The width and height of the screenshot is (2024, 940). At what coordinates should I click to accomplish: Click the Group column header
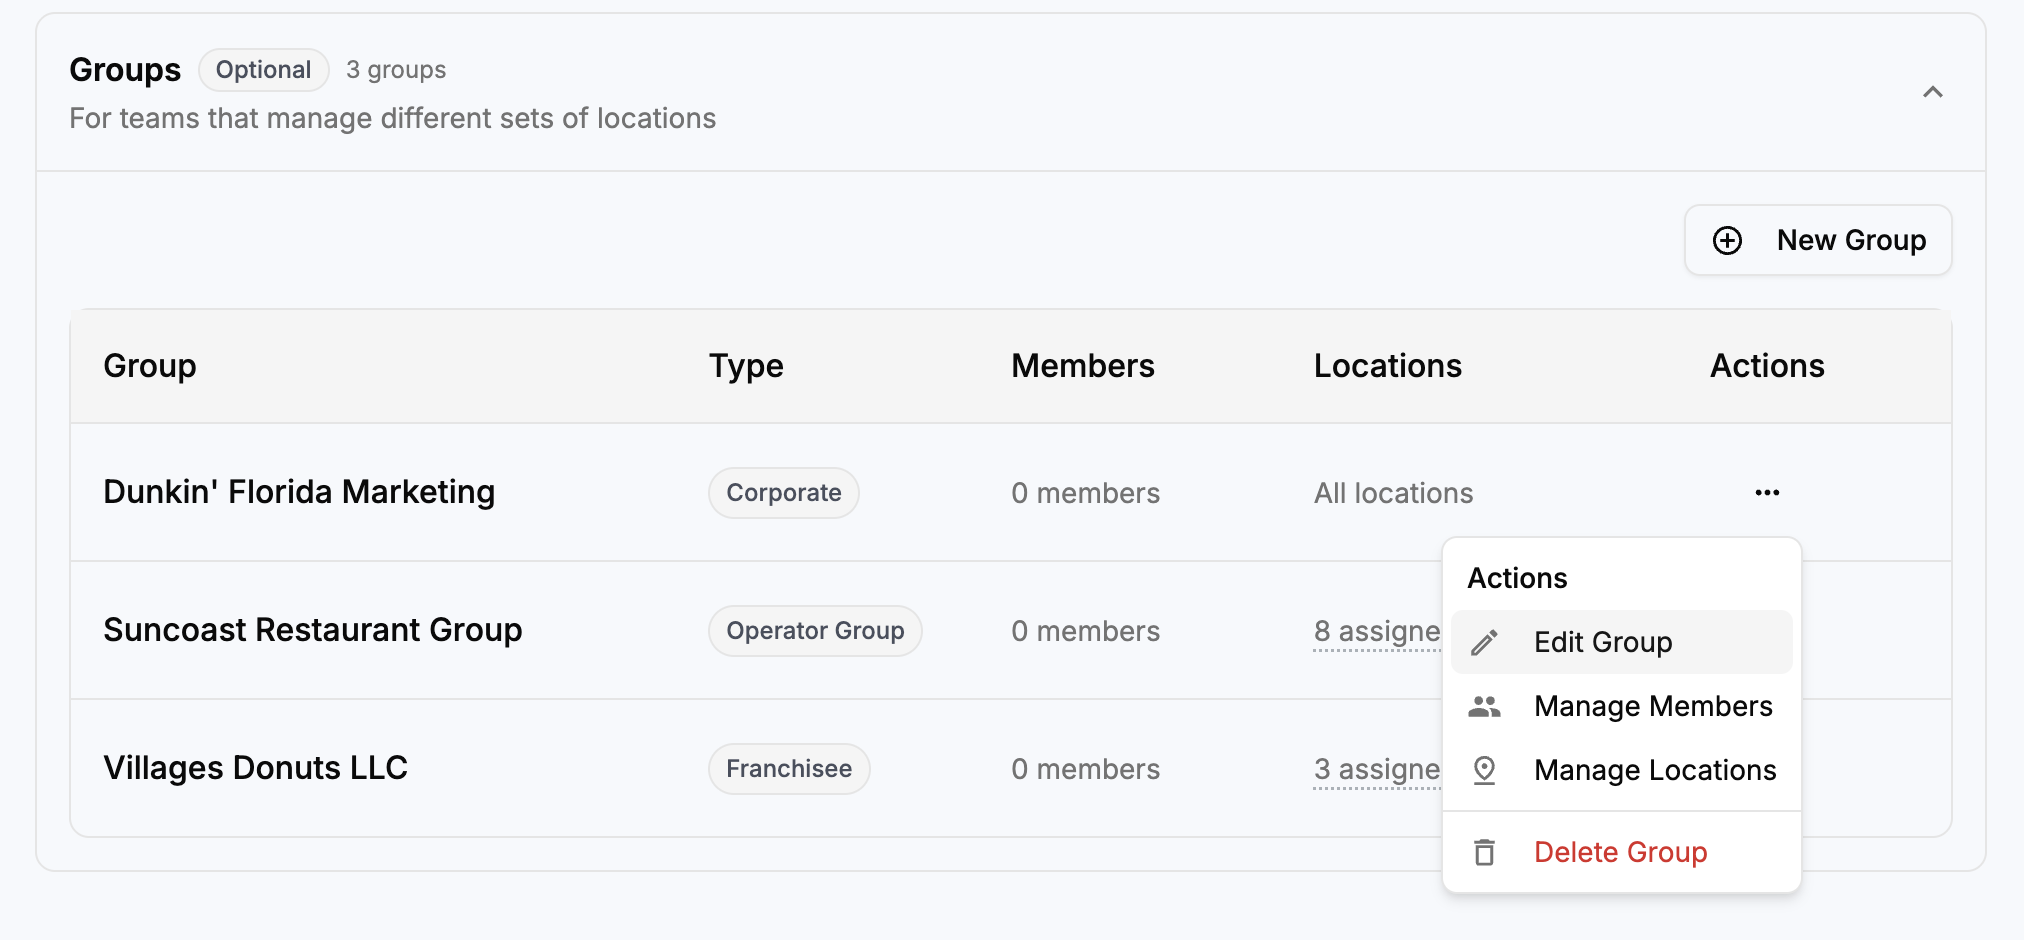coord(150,366)
